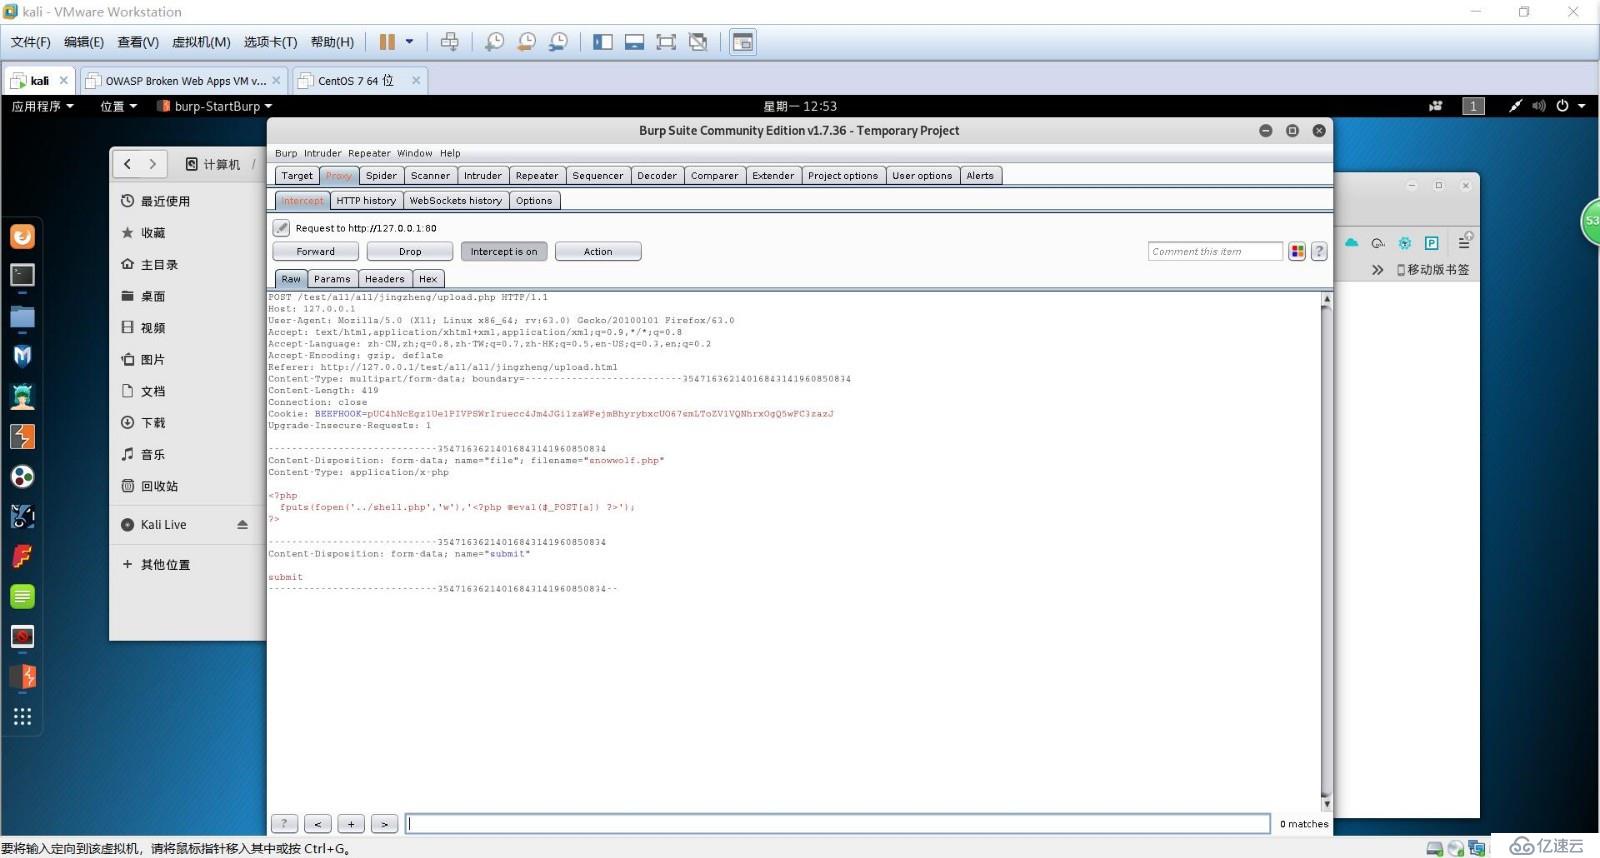Image resolution: width=1600 pixels, height=858 pixels.
Task: Eject the Kali Live volume
Action: 242,524
